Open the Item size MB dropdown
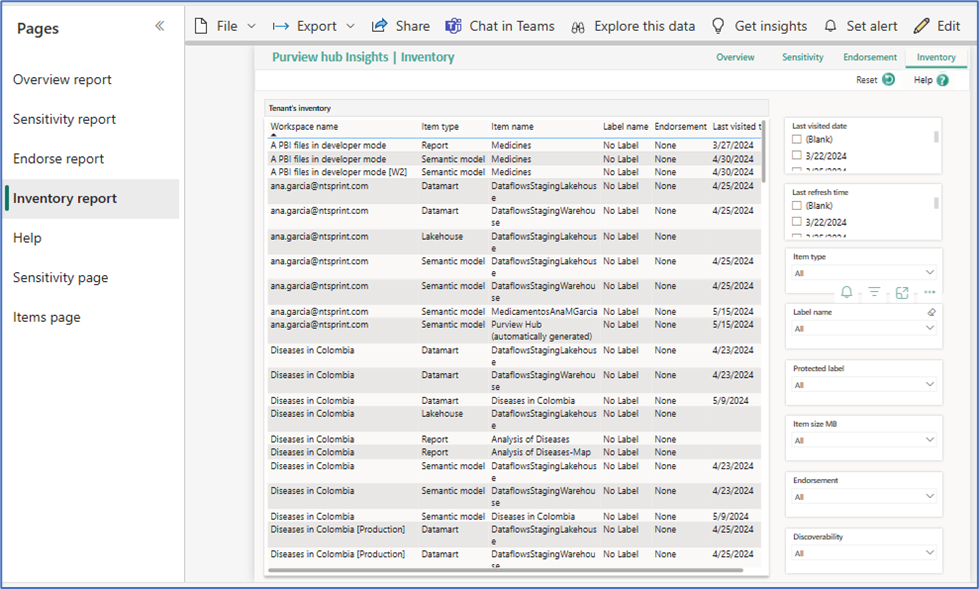Viewport: 979px width, 589px height. [x=864, y=440]
